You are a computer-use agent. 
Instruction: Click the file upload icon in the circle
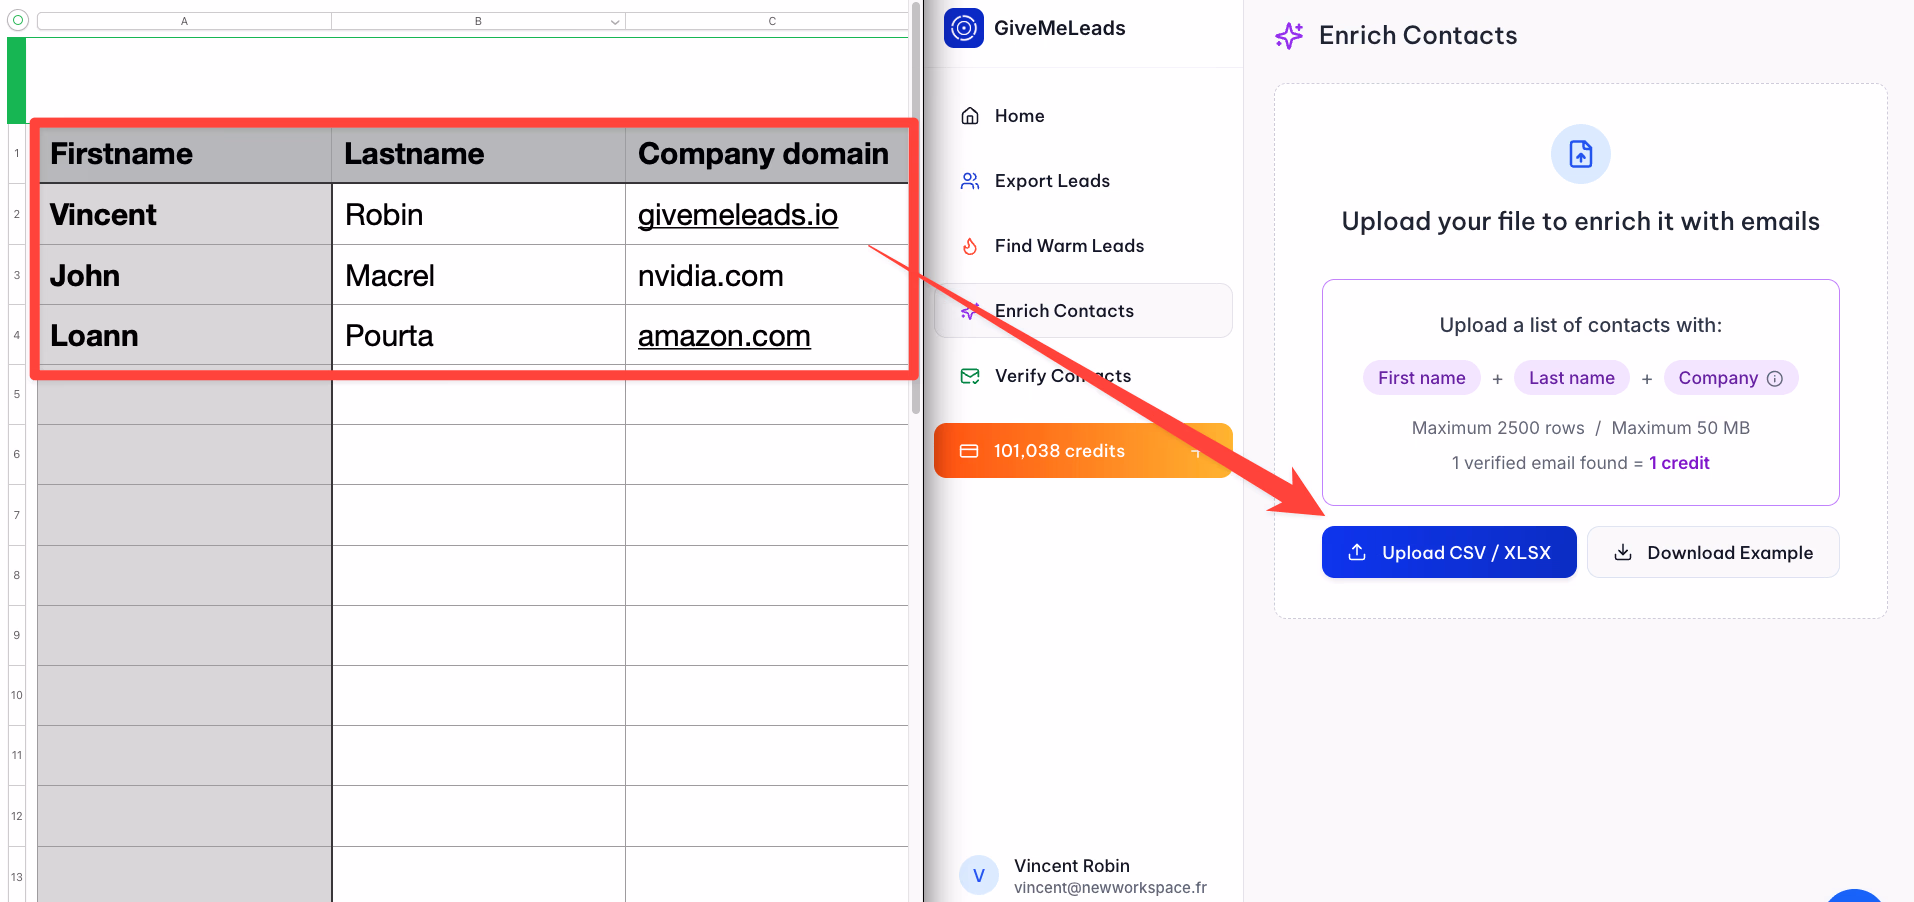[x=1581, y=154]
